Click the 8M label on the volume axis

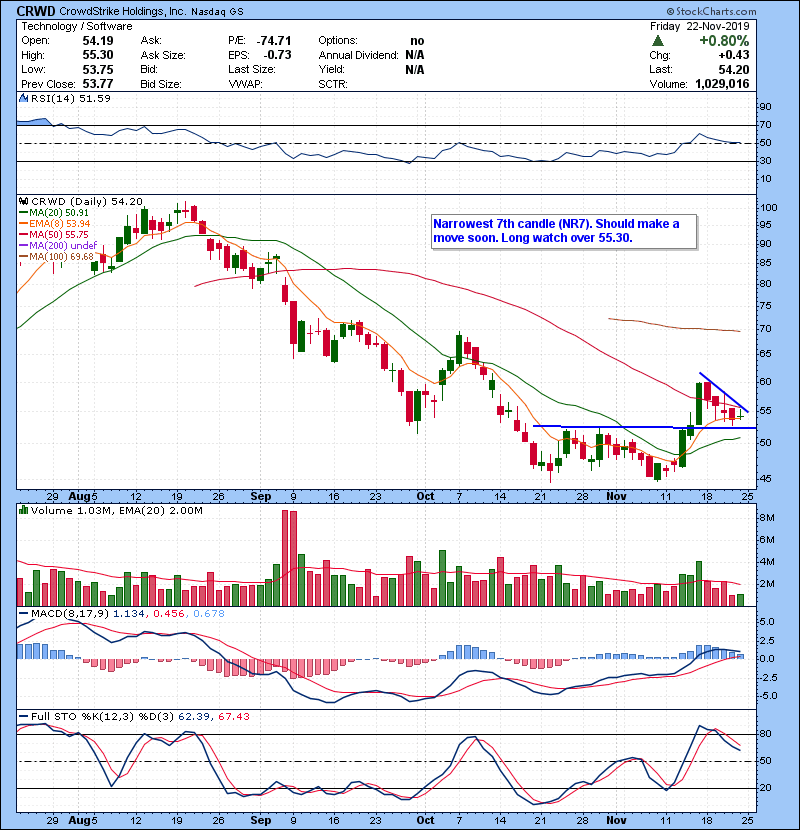(x=767, y=517)
